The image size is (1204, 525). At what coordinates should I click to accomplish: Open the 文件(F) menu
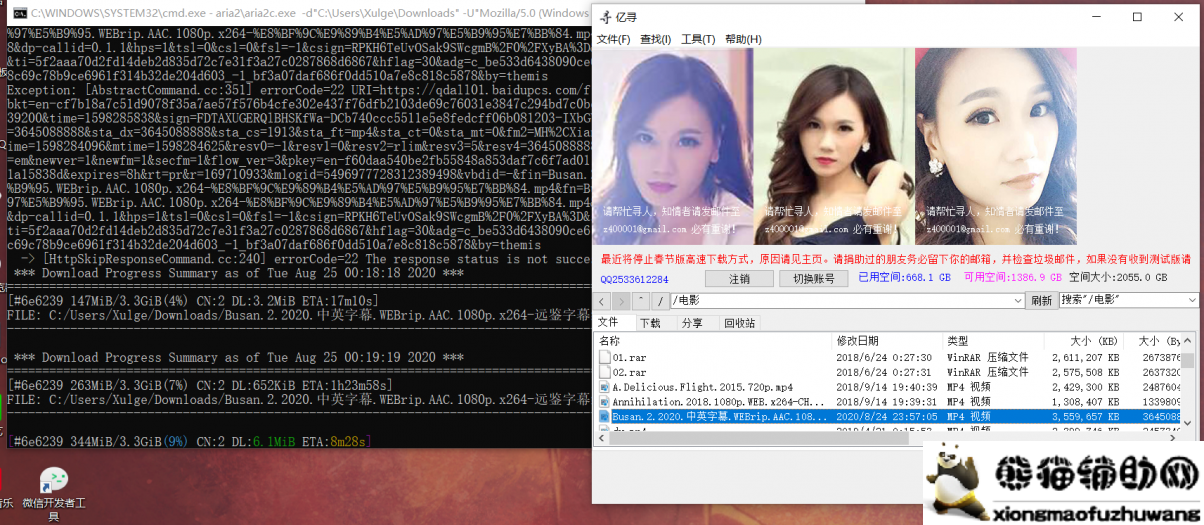[613, 40]
